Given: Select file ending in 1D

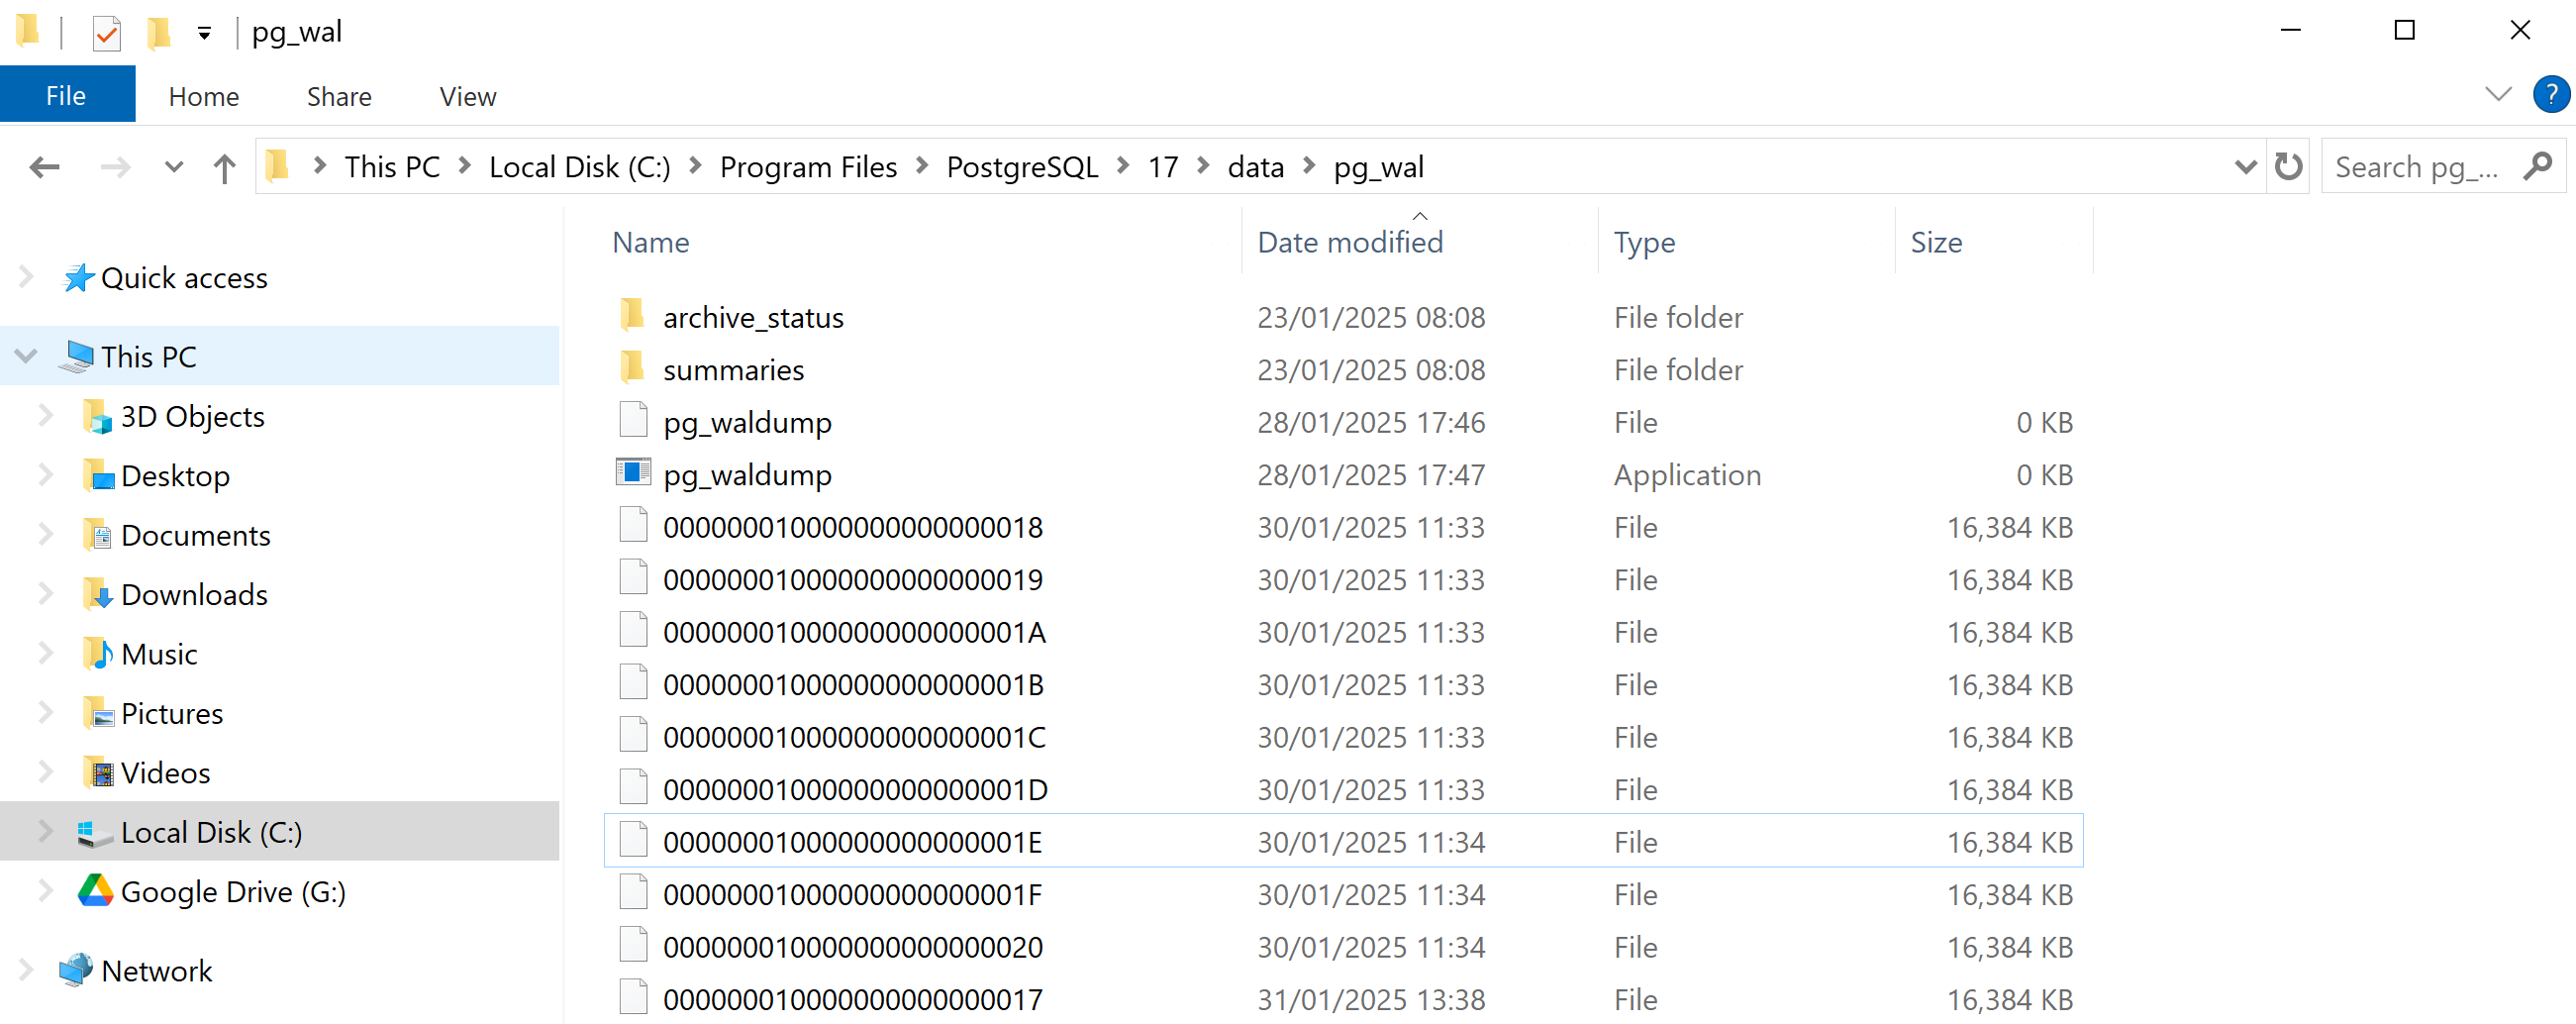Looking at the screenshot, I should pos(855,790).
